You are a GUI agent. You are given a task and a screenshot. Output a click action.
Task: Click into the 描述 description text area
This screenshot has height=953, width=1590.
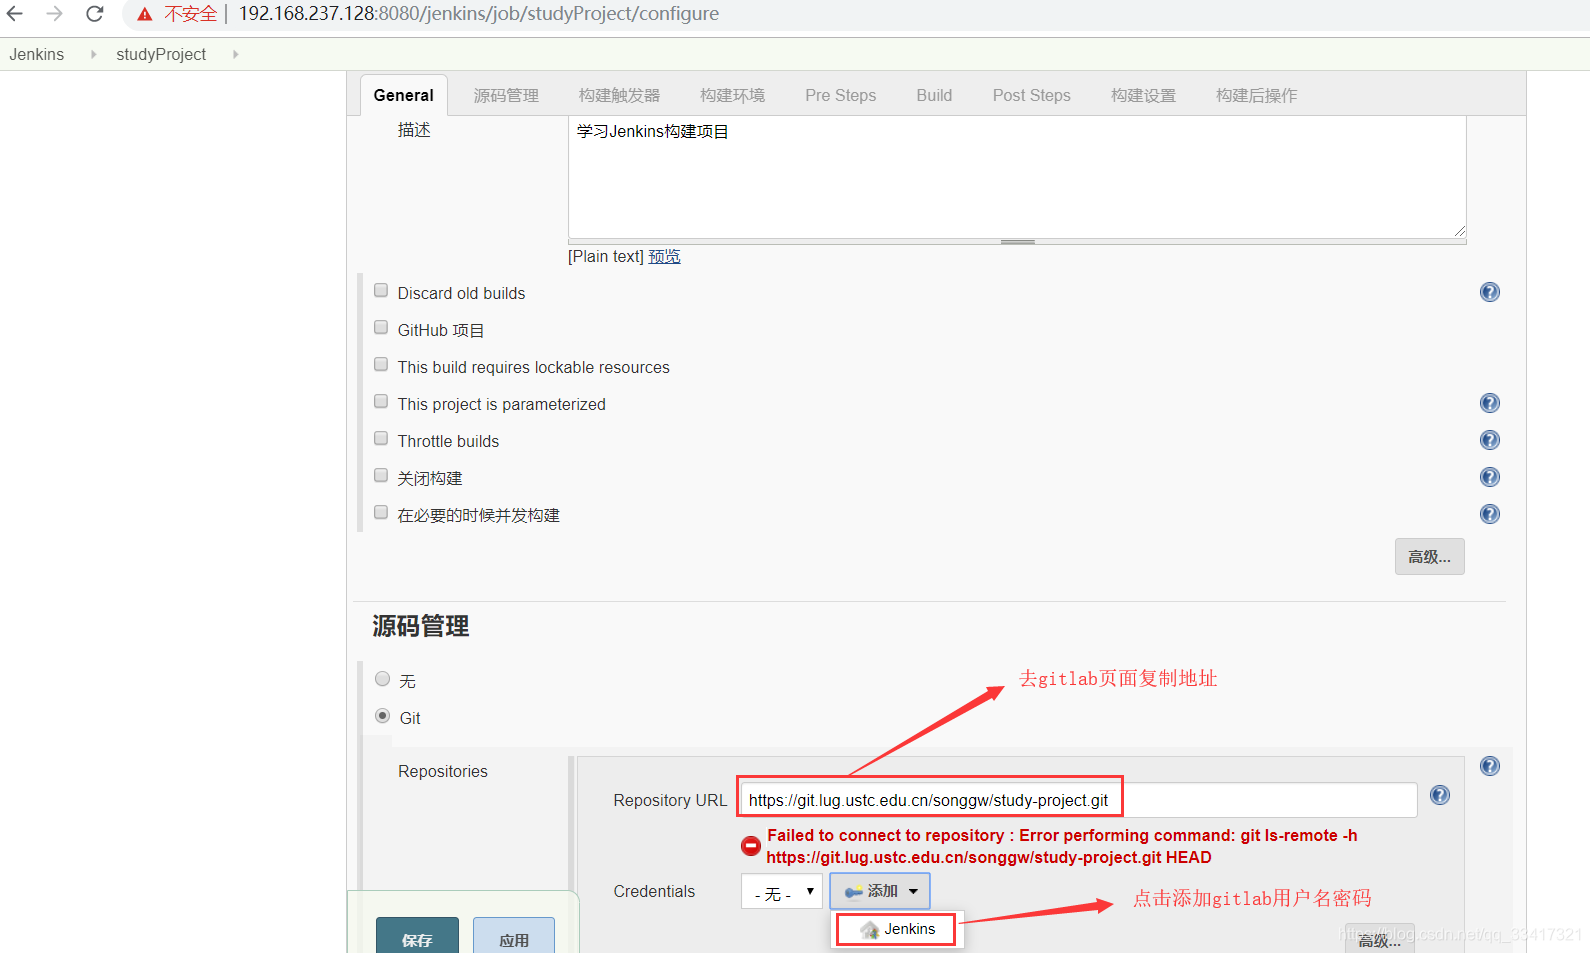tap(1017, 177)
